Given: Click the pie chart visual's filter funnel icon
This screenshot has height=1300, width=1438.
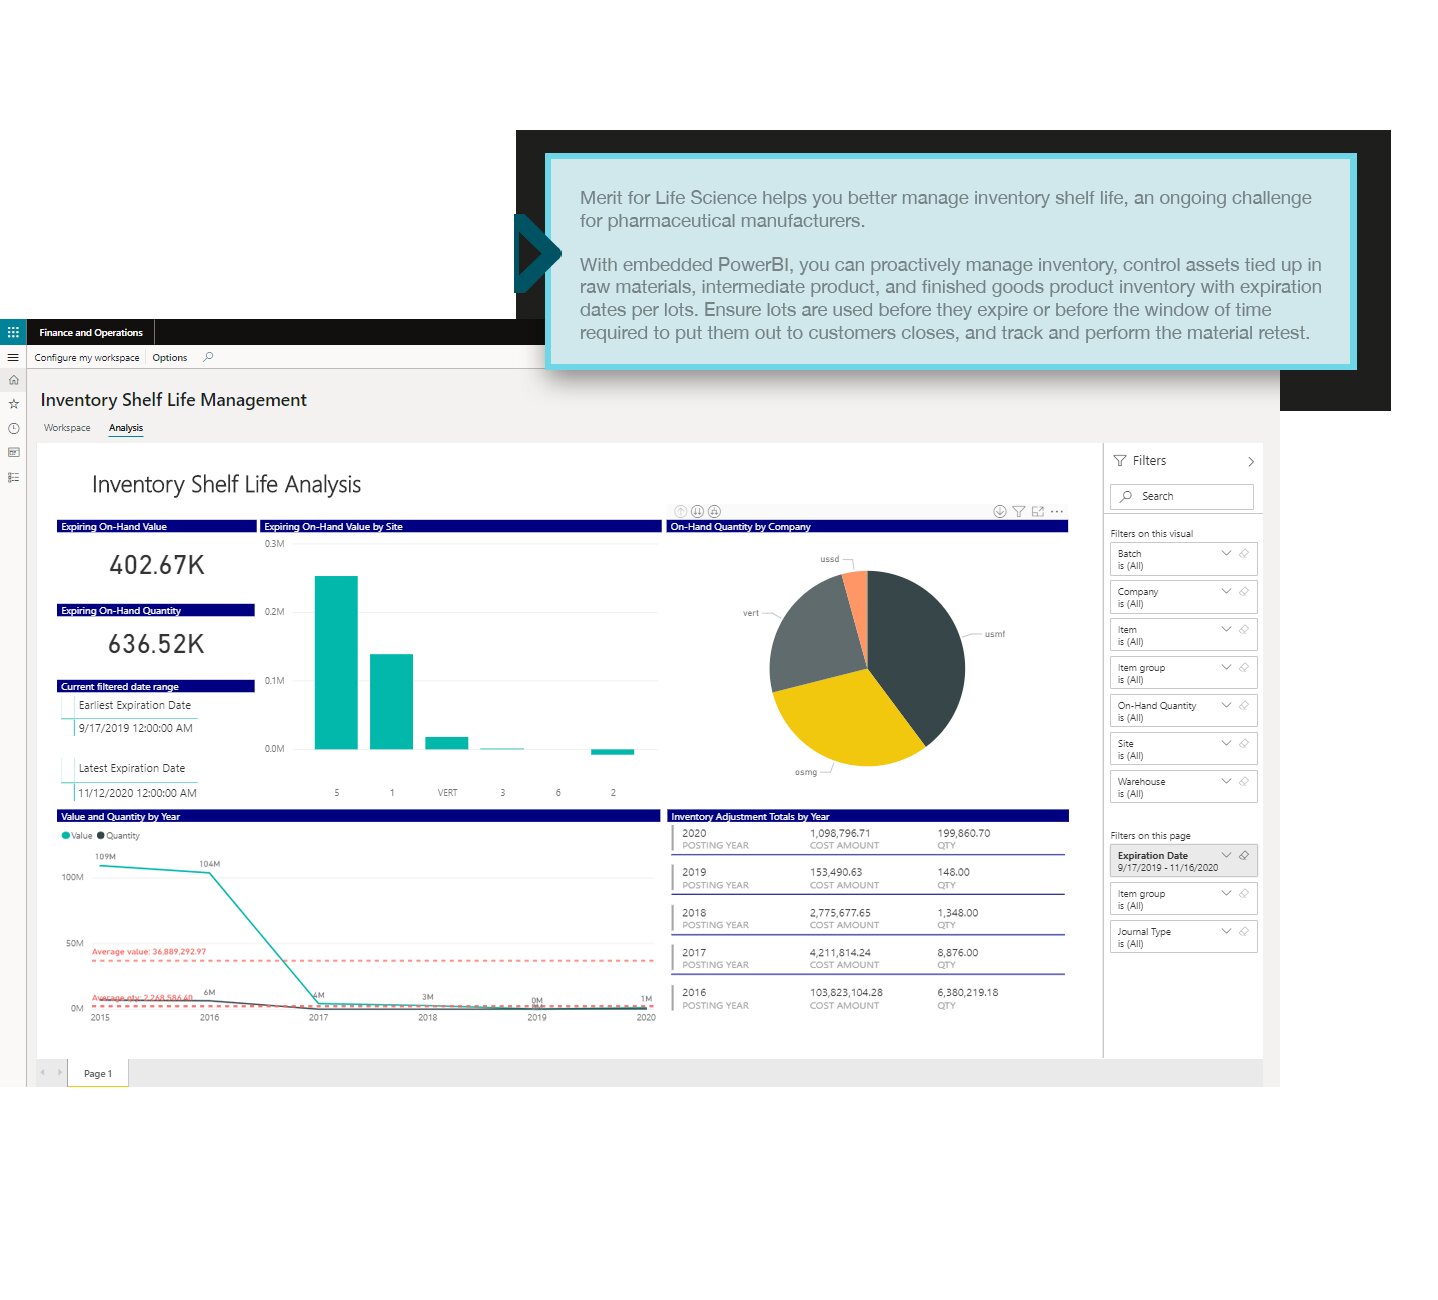Looking at the screenshot, I should [x=1018, y=511].
